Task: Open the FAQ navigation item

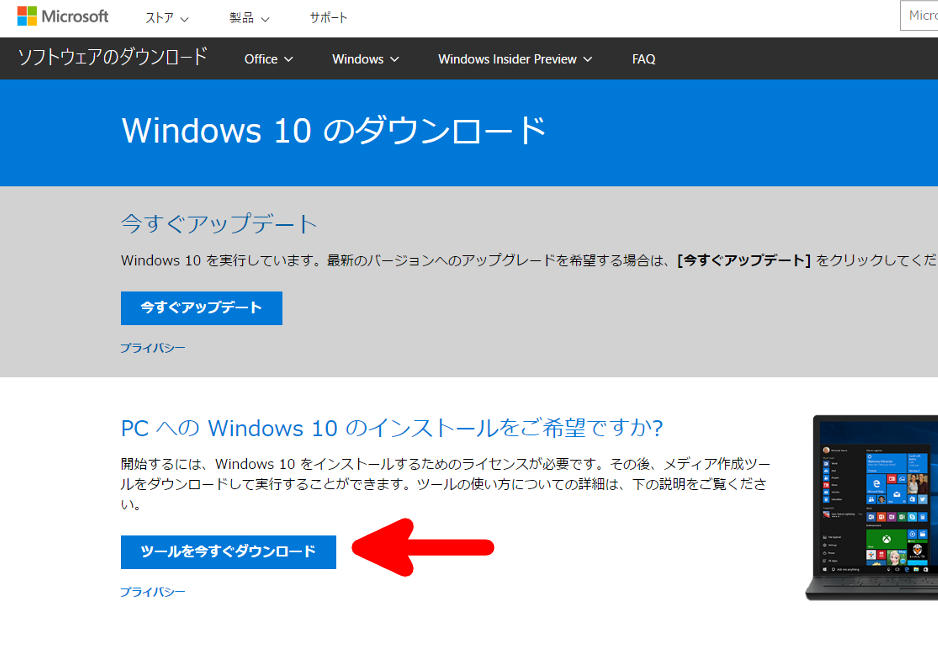Action: pyautogui.click(x=644, y=59)
